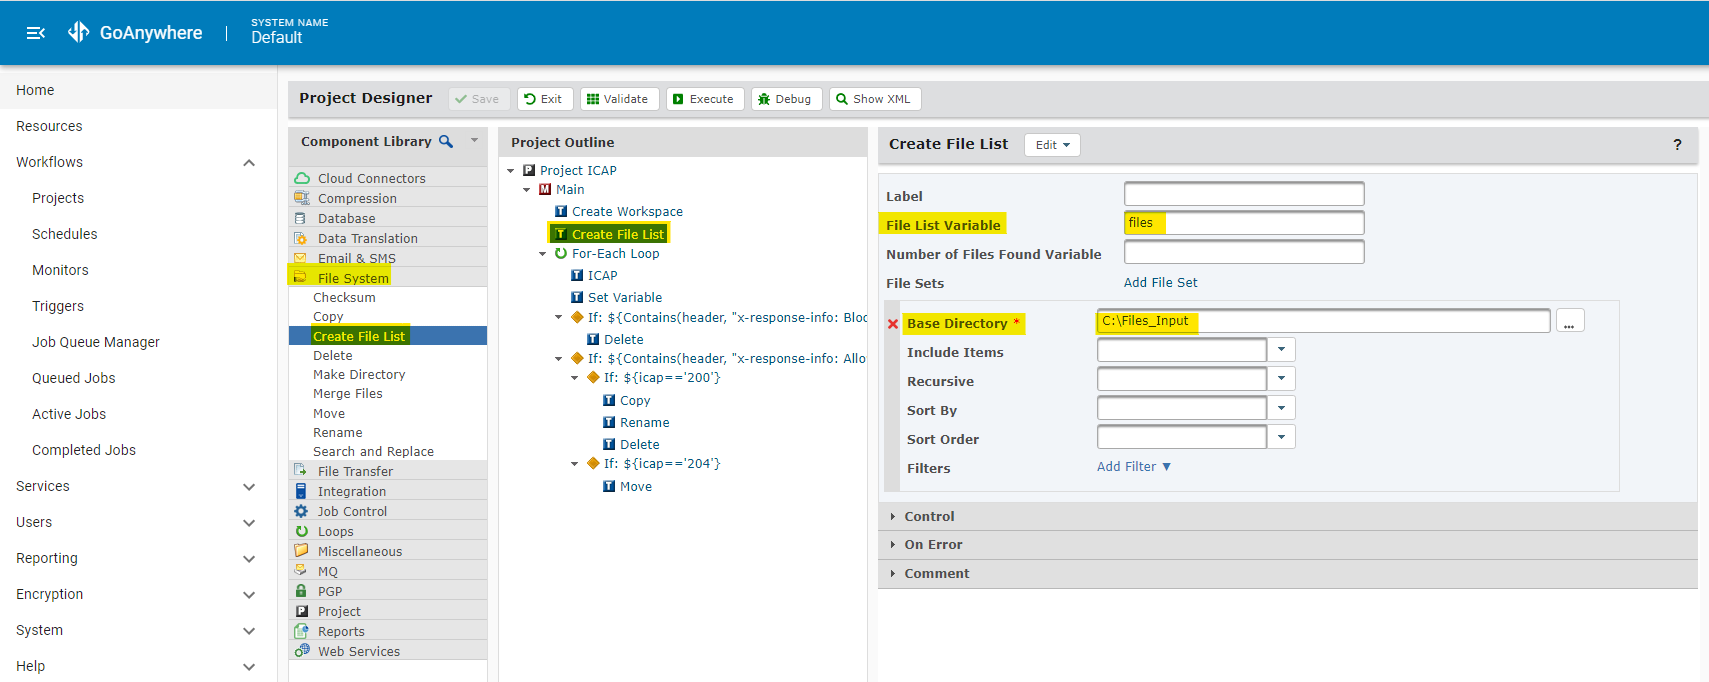Click the Add Filter link
This screenshot has height=682, width=1709.
point(1133,467)
